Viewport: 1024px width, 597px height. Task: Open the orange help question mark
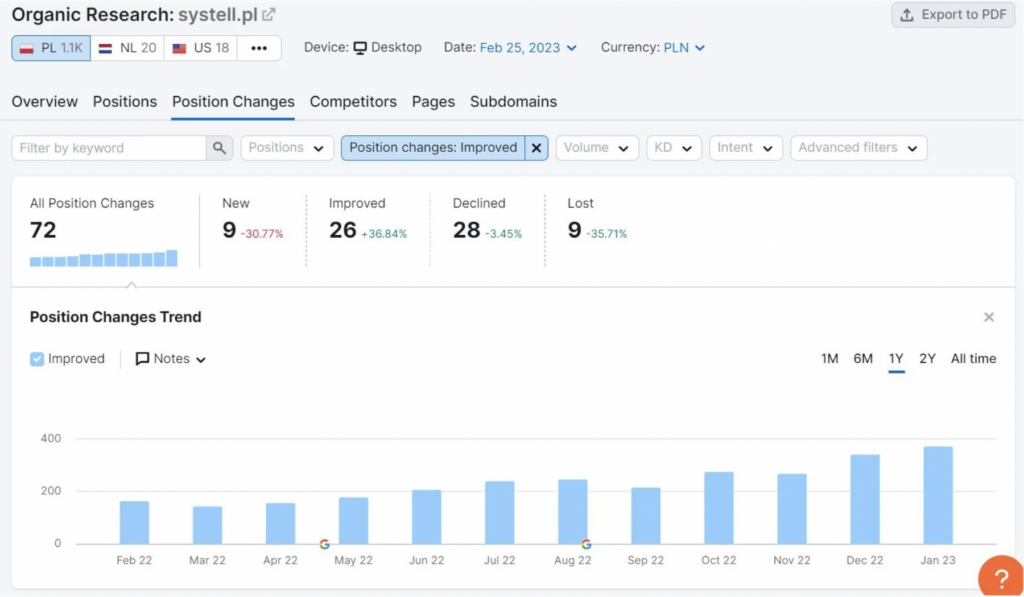(1000, 577)
